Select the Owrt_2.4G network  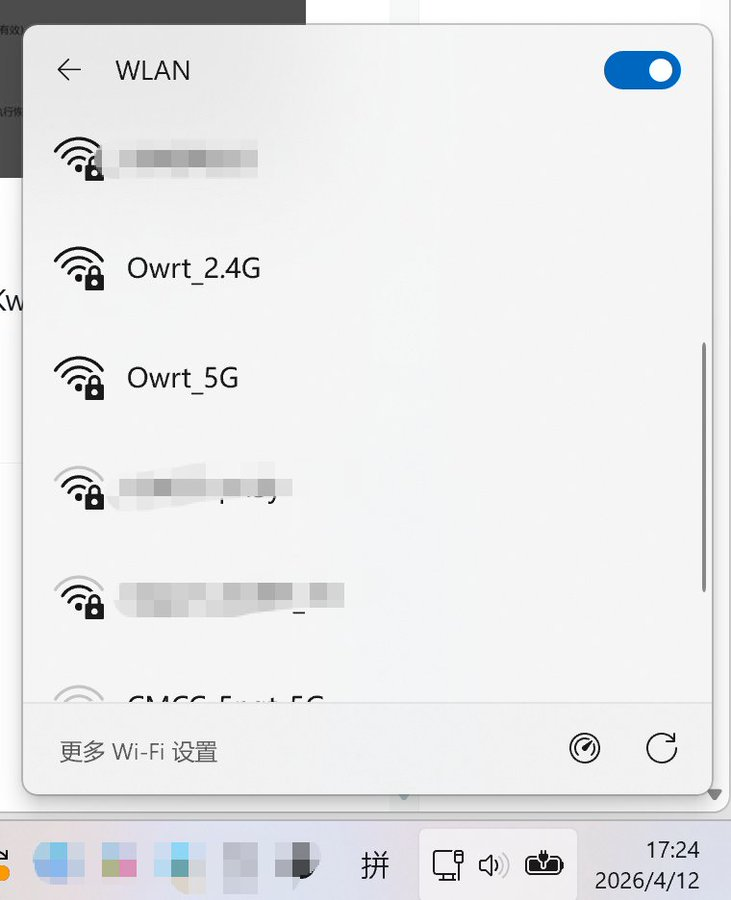367,268
